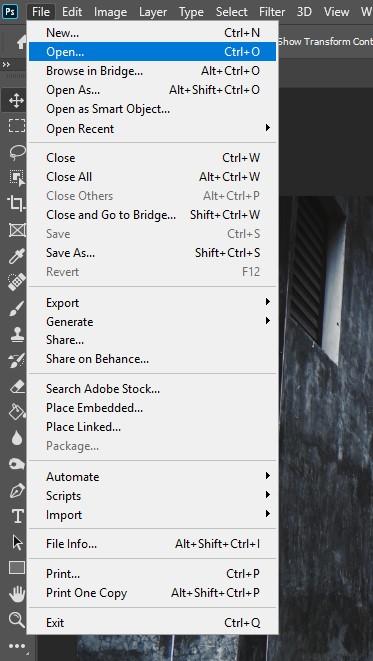Select the Rectangular Marquee tool
Image resolution: width=373 pixels, height=661 pixels.
17,126
